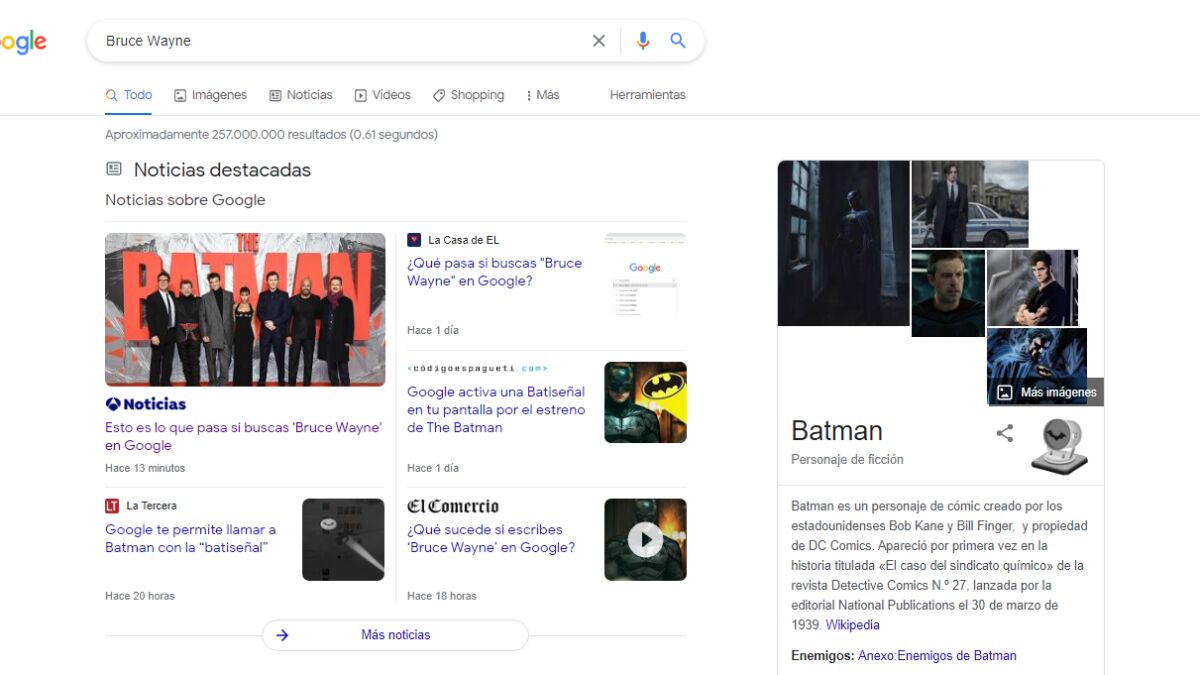
Task: Switch to the Noticias tab
Action: [300, 95]
